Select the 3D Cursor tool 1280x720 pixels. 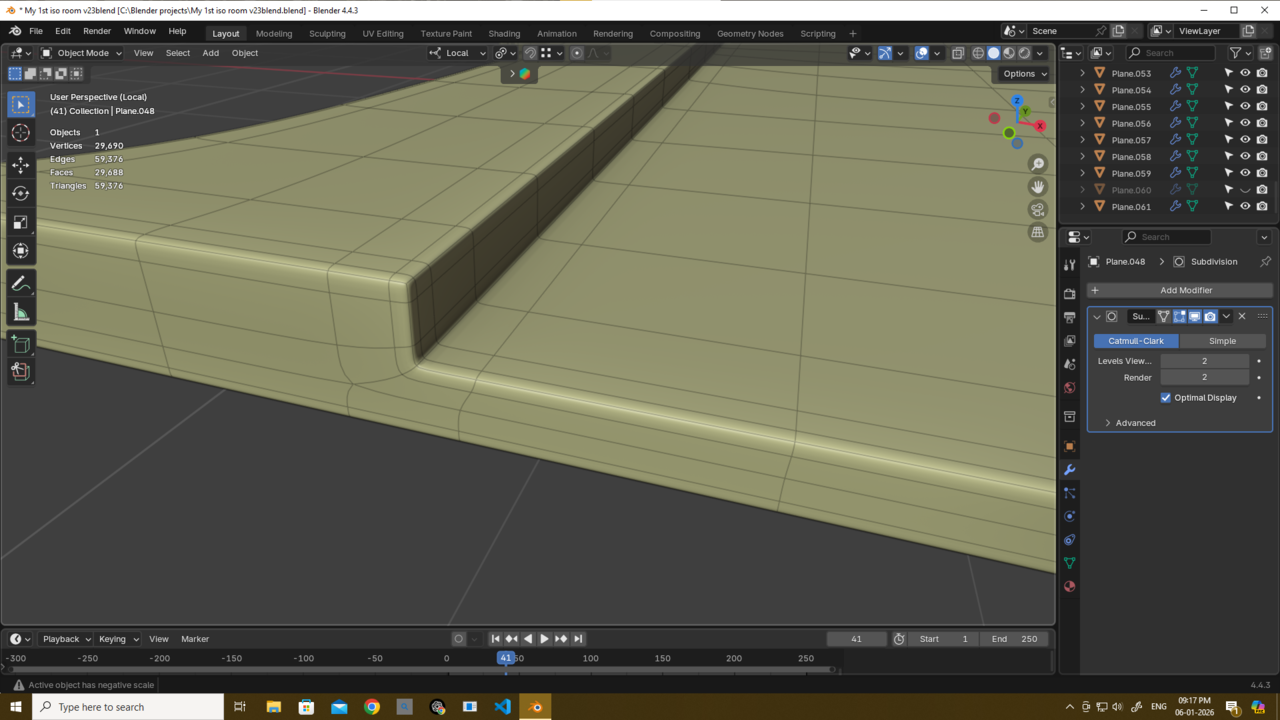point(21,133)
